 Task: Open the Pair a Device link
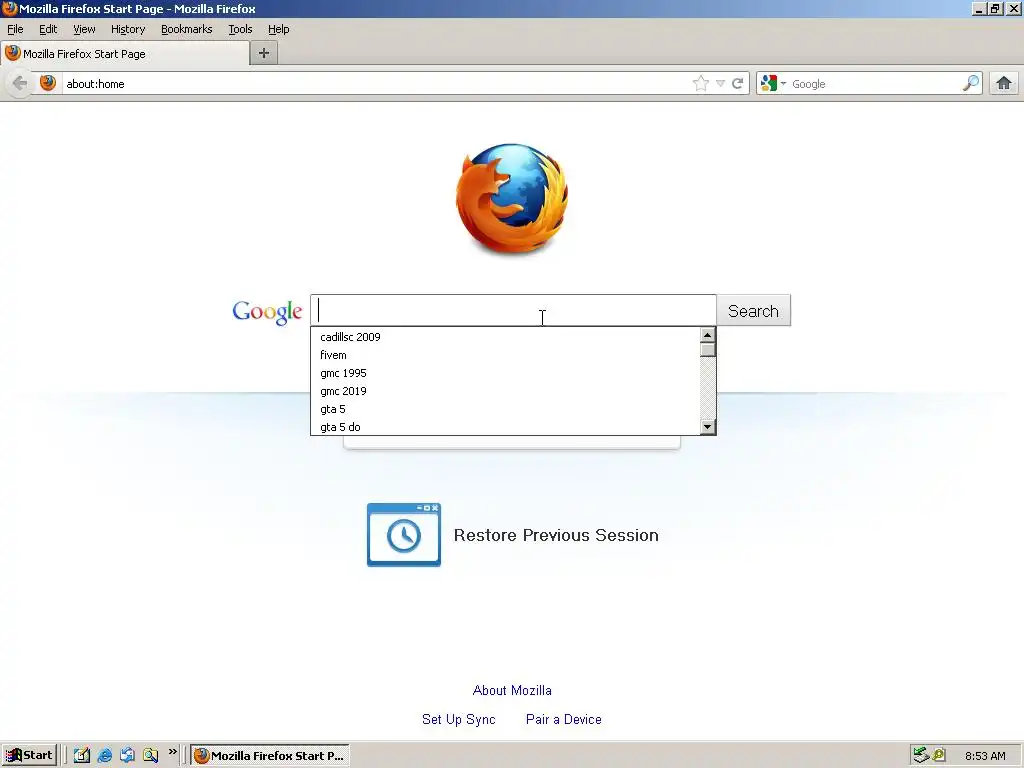pyautogui.click(x=564, y=719)
